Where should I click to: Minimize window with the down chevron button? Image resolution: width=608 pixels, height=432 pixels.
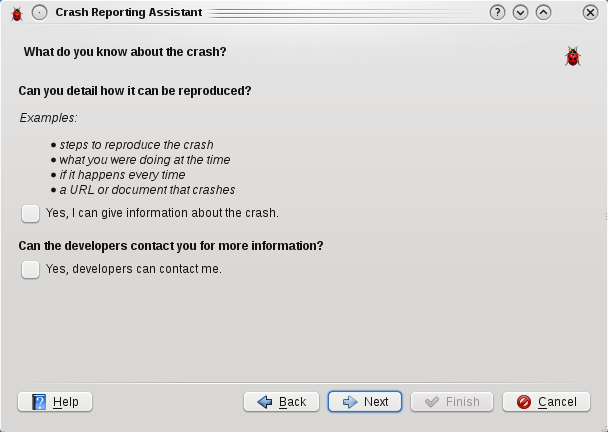tap(520, 13)
